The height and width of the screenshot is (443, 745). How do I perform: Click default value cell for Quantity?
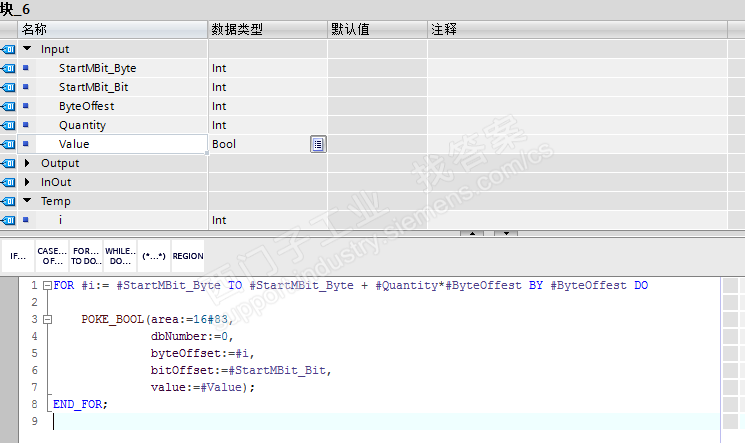click(x=378, y=125)
